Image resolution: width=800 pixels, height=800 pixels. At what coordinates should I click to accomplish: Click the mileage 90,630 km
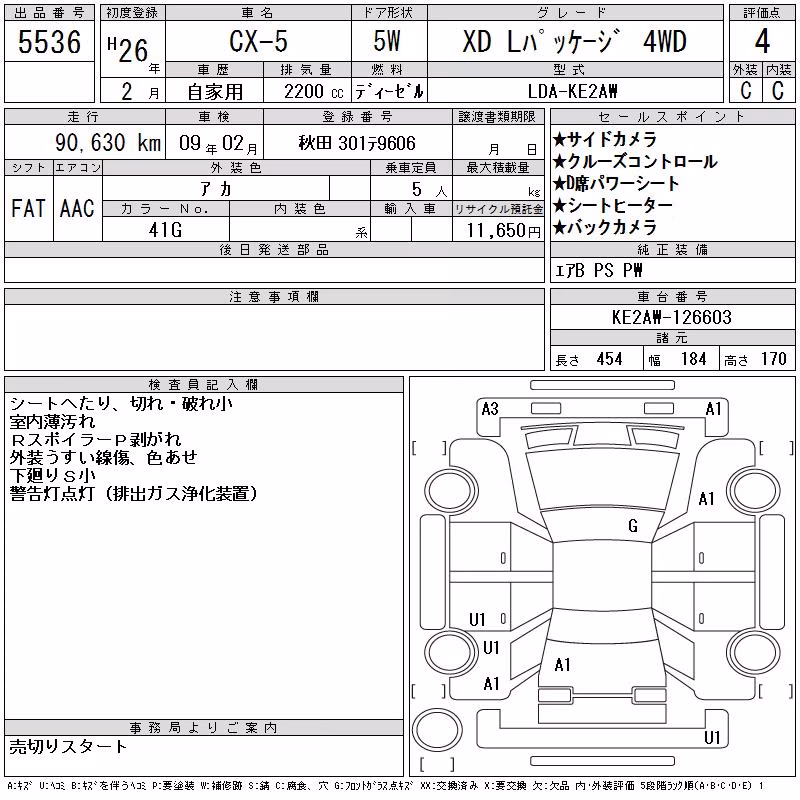point(108,142)
